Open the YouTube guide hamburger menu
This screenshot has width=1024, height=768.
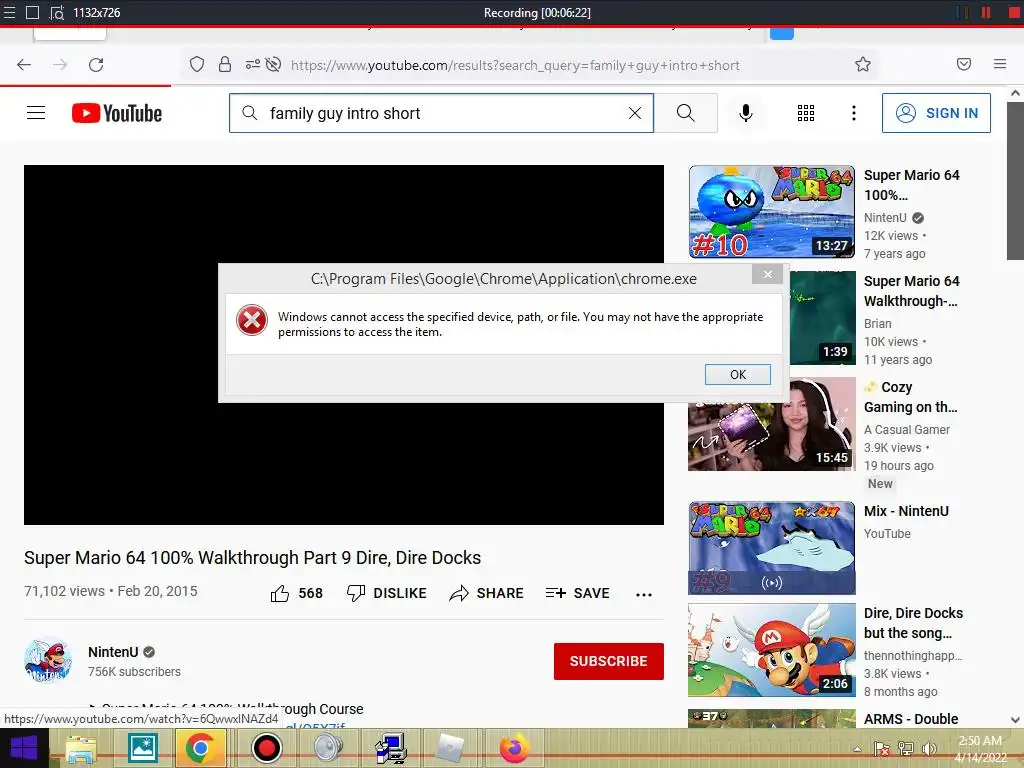coord(36,113)
